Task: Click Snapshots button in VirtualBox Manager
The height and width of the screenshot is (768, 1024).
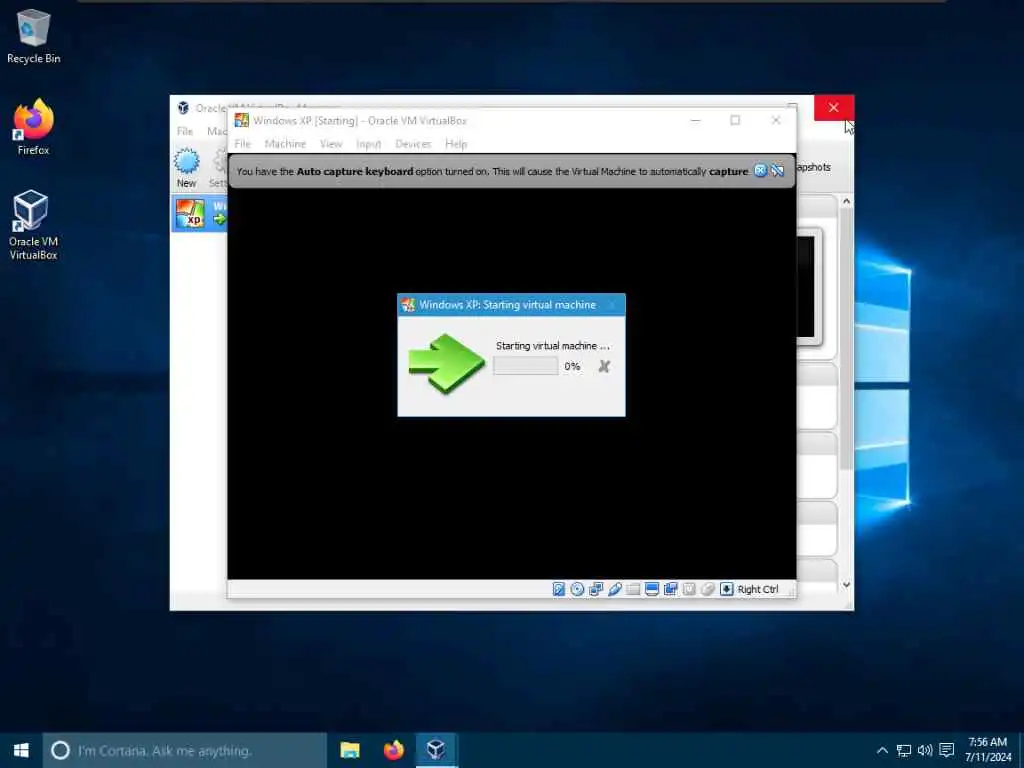Action: (x=814, y=167)
